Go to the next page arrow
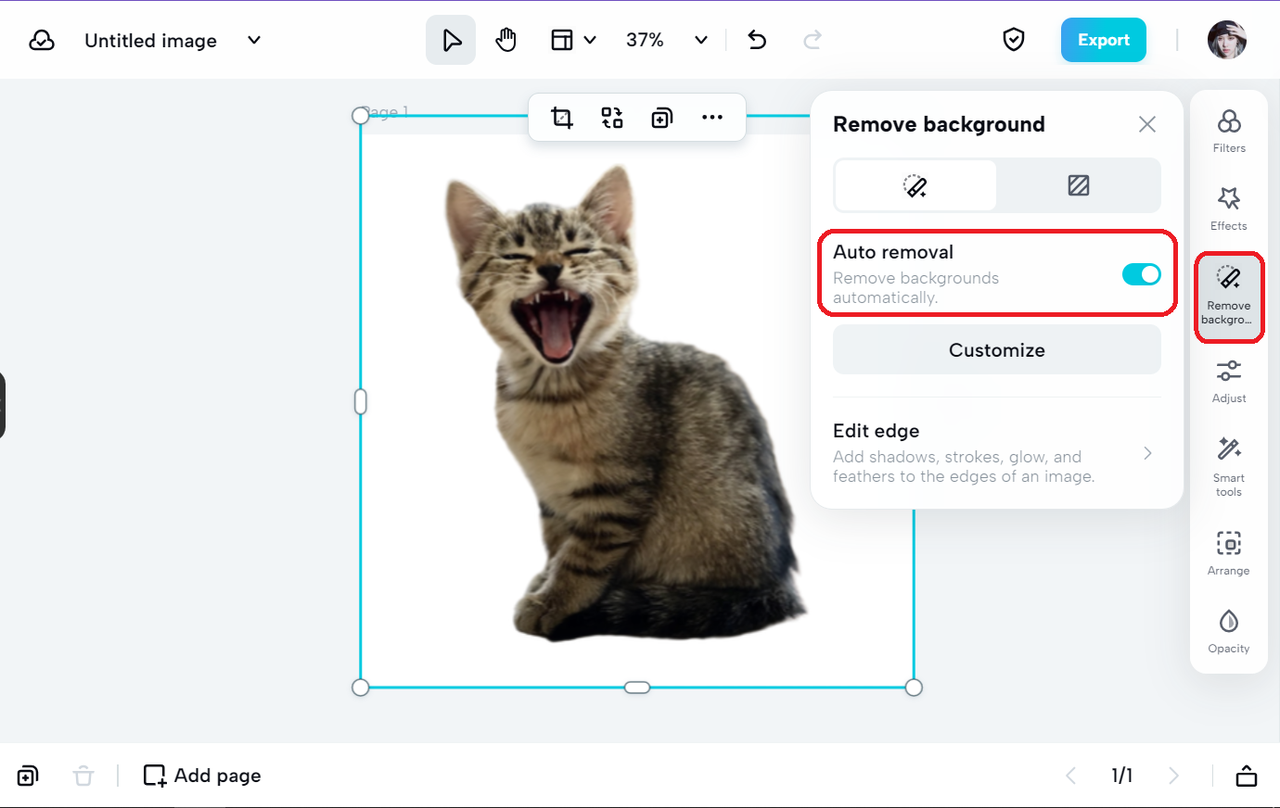The image size is (1280, 808). point(1174,775)
